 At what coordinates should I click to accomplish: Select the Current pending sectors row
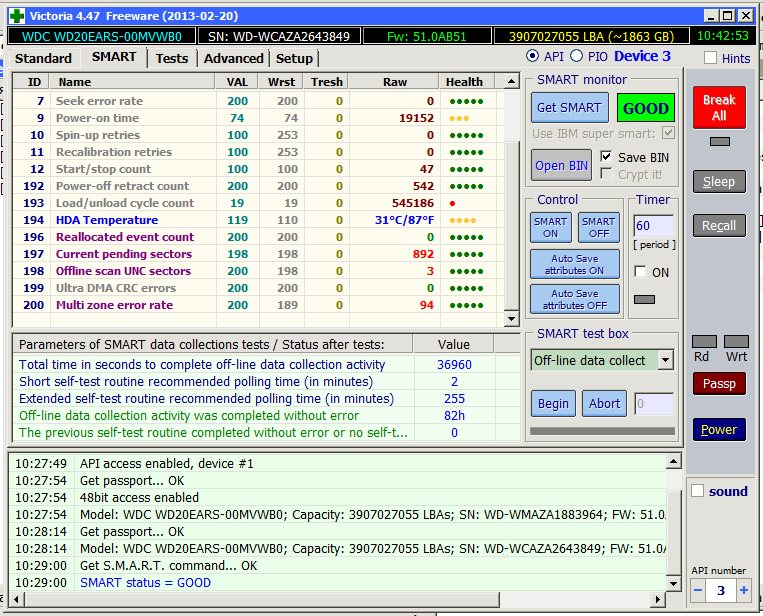tap(258, 254)
